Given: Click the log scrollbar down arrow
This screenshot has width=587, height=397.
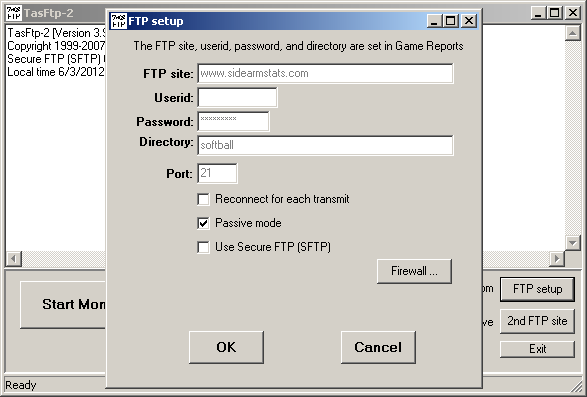Looking at the screenshot, I should point(572,243).
